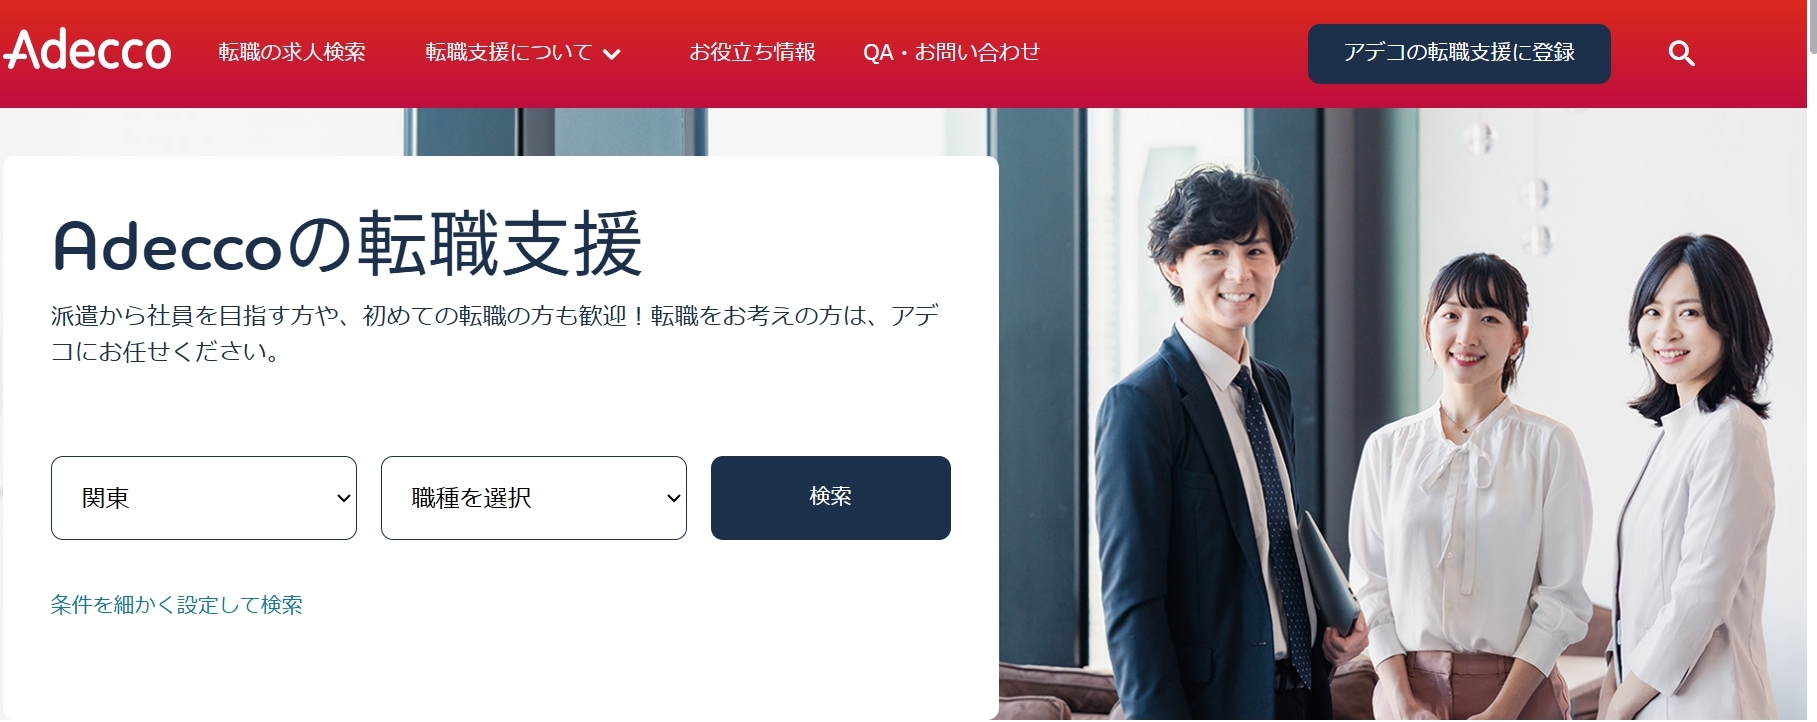Click the アデコの転職支援に登録 button
This screenshot has height=722, width=1817.
tap(1459, 53)
